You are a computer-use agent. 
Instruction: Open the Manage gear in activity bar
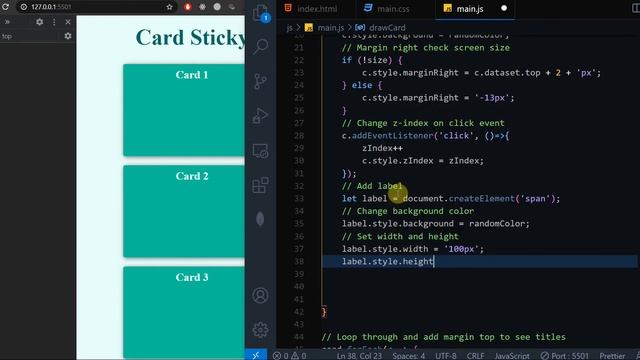(260, 330)
